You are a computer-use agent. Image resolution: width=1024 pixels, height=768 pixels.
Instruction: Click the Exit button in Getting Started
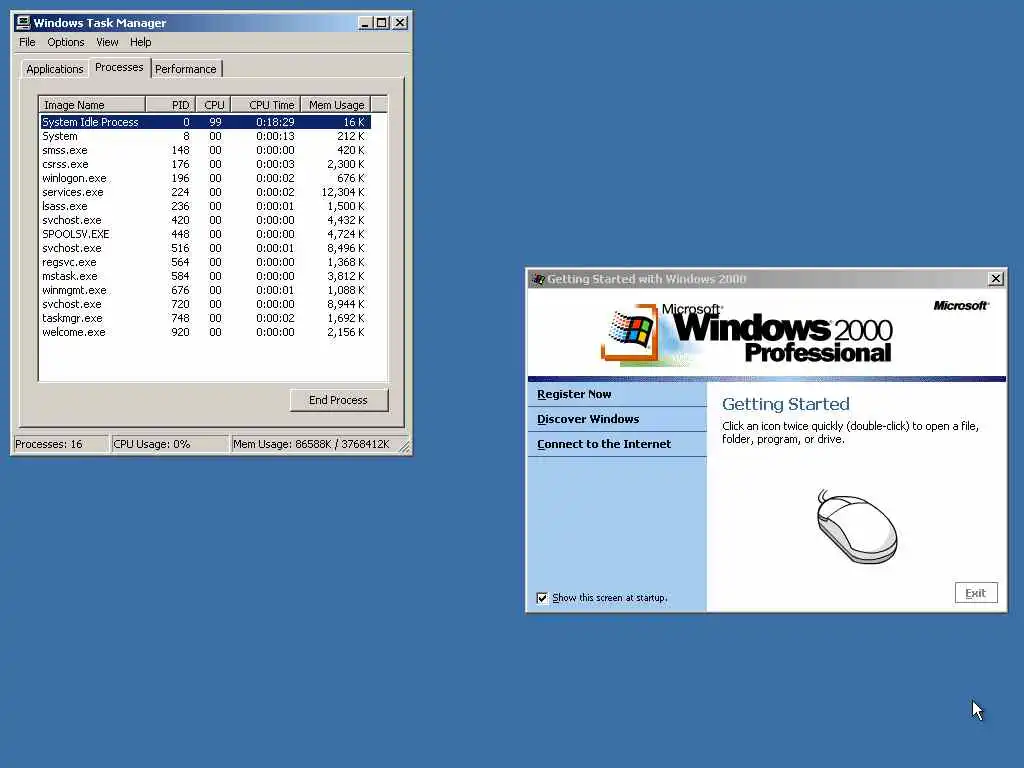[976, 593]
